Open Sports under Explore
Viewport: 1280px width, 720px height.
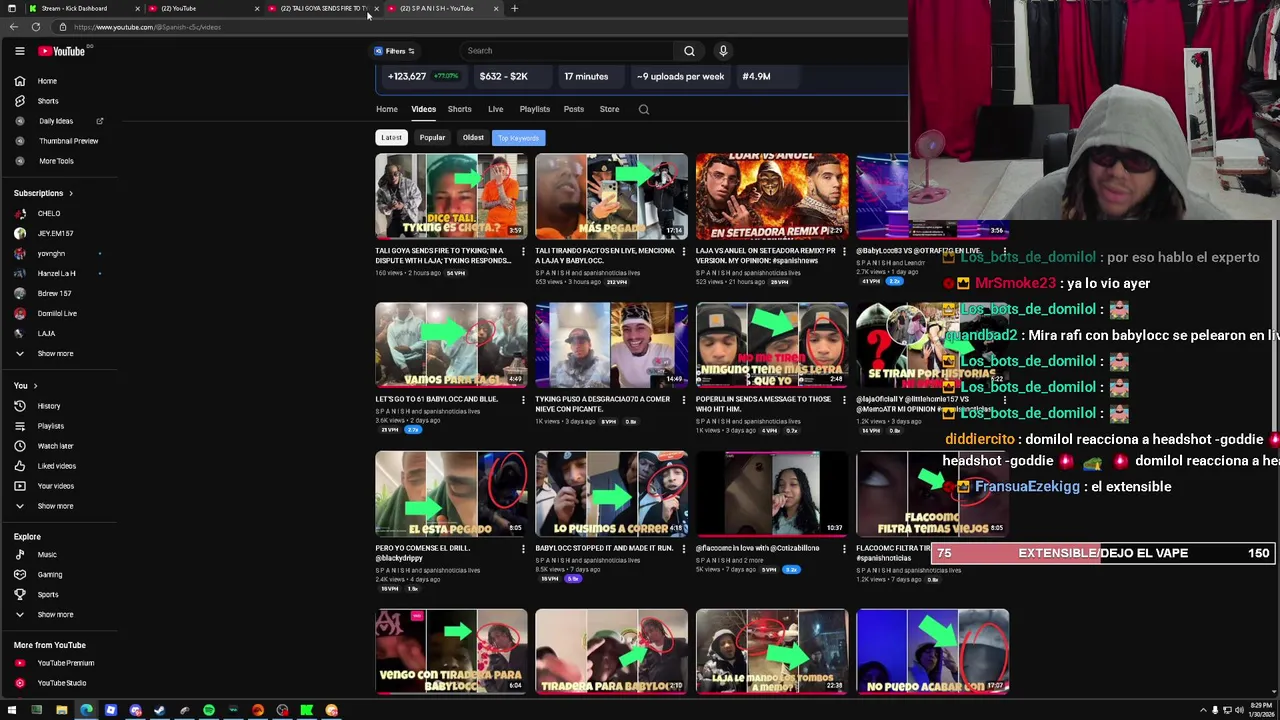[48, 595]
